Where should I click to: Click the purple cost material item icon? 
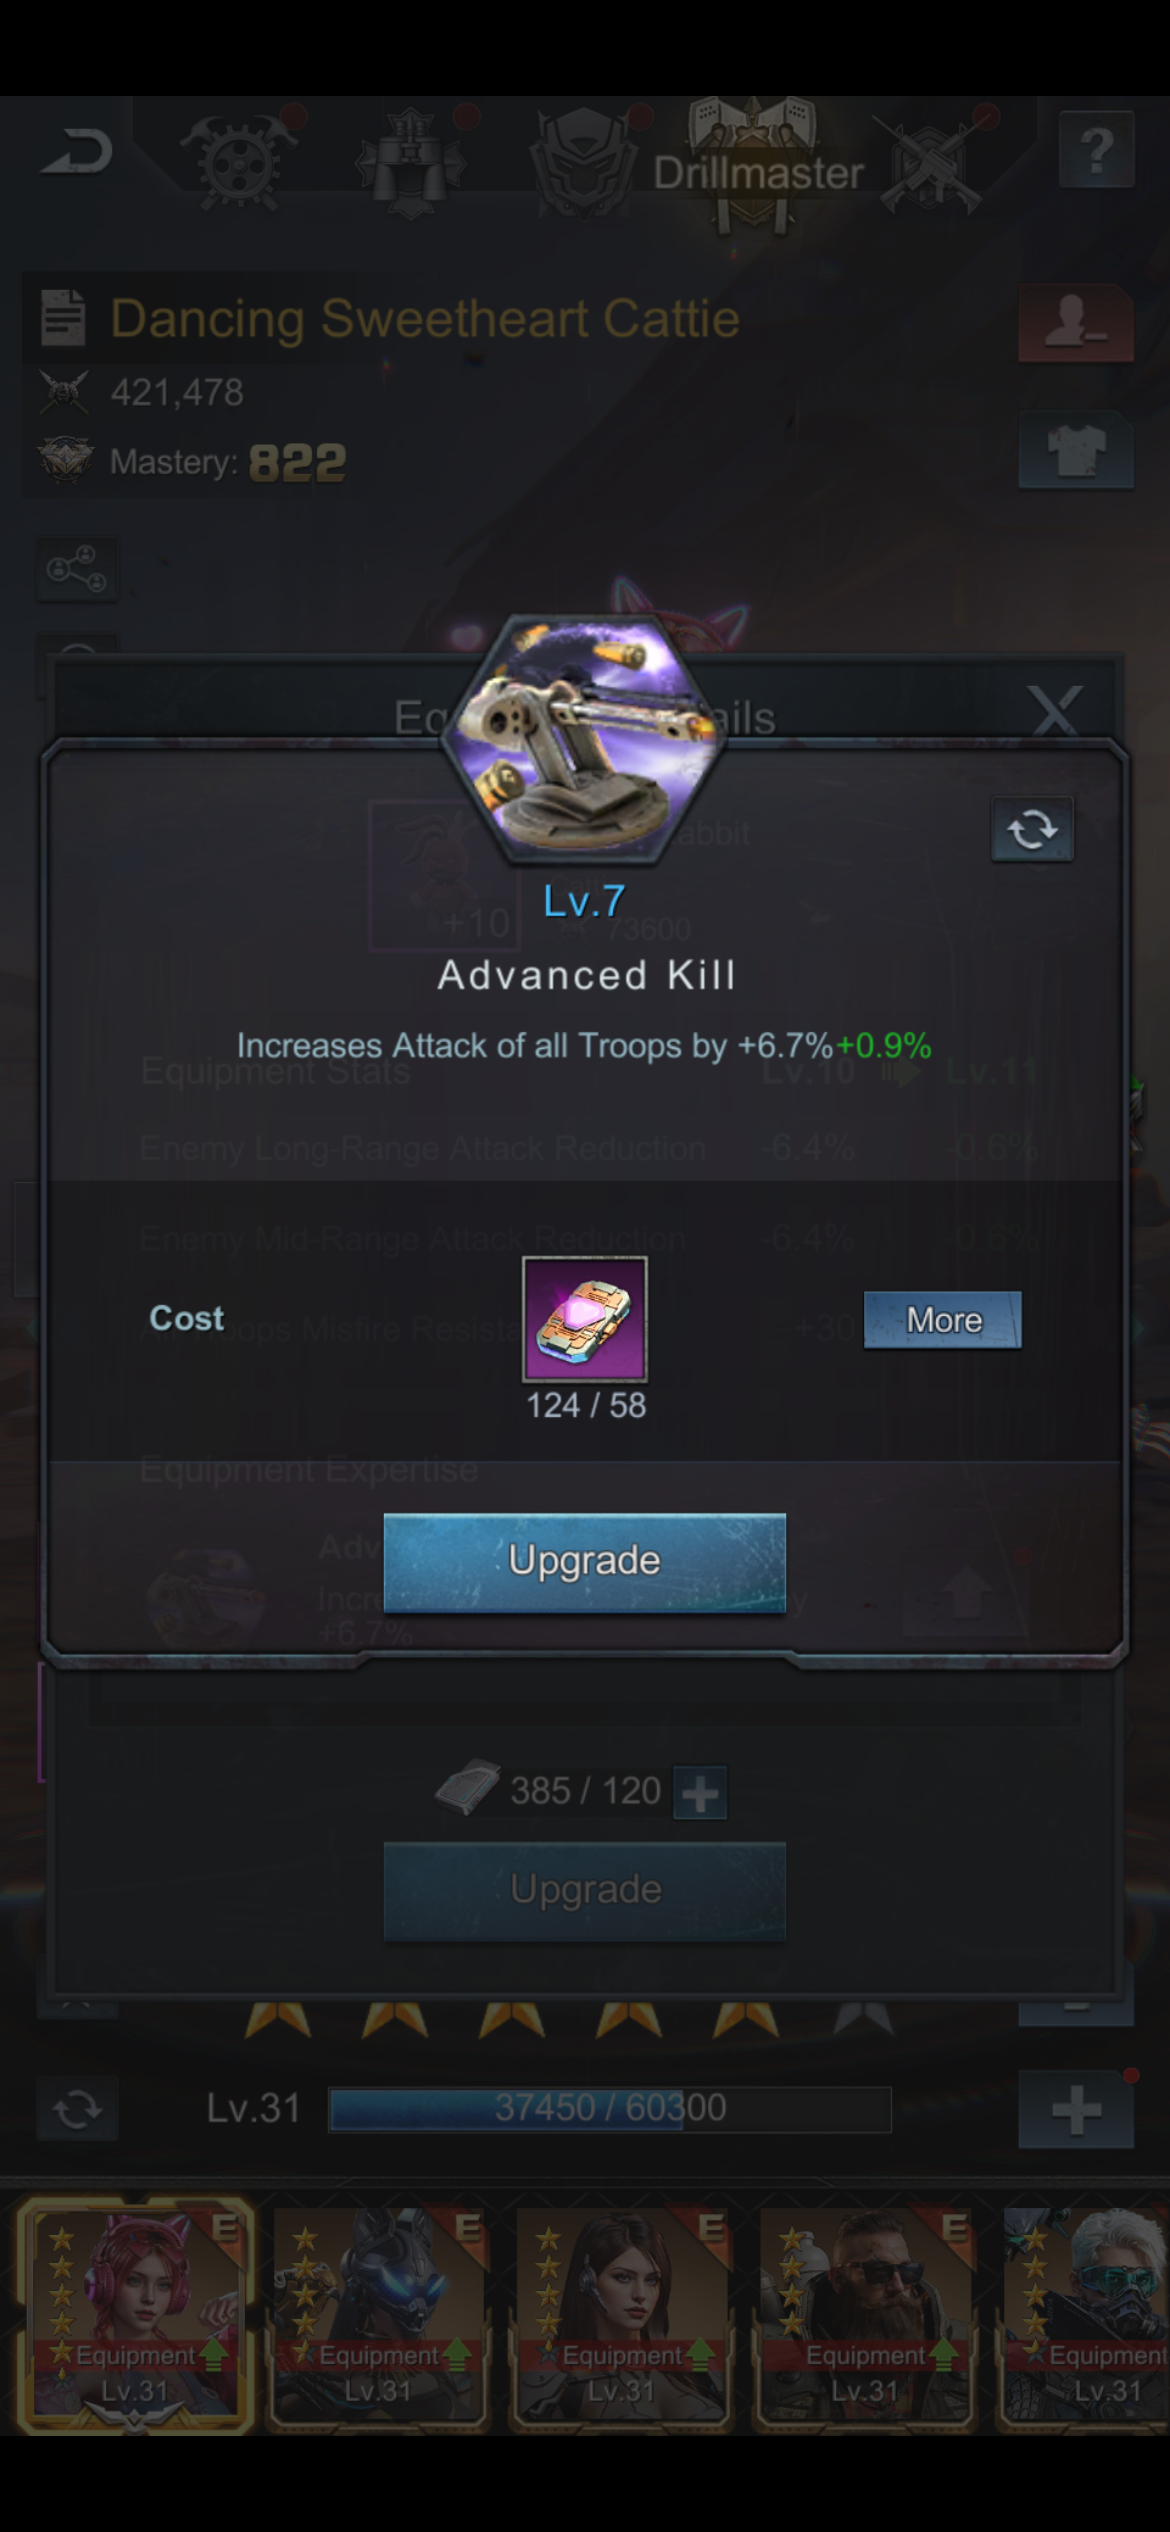point(585,1319)
